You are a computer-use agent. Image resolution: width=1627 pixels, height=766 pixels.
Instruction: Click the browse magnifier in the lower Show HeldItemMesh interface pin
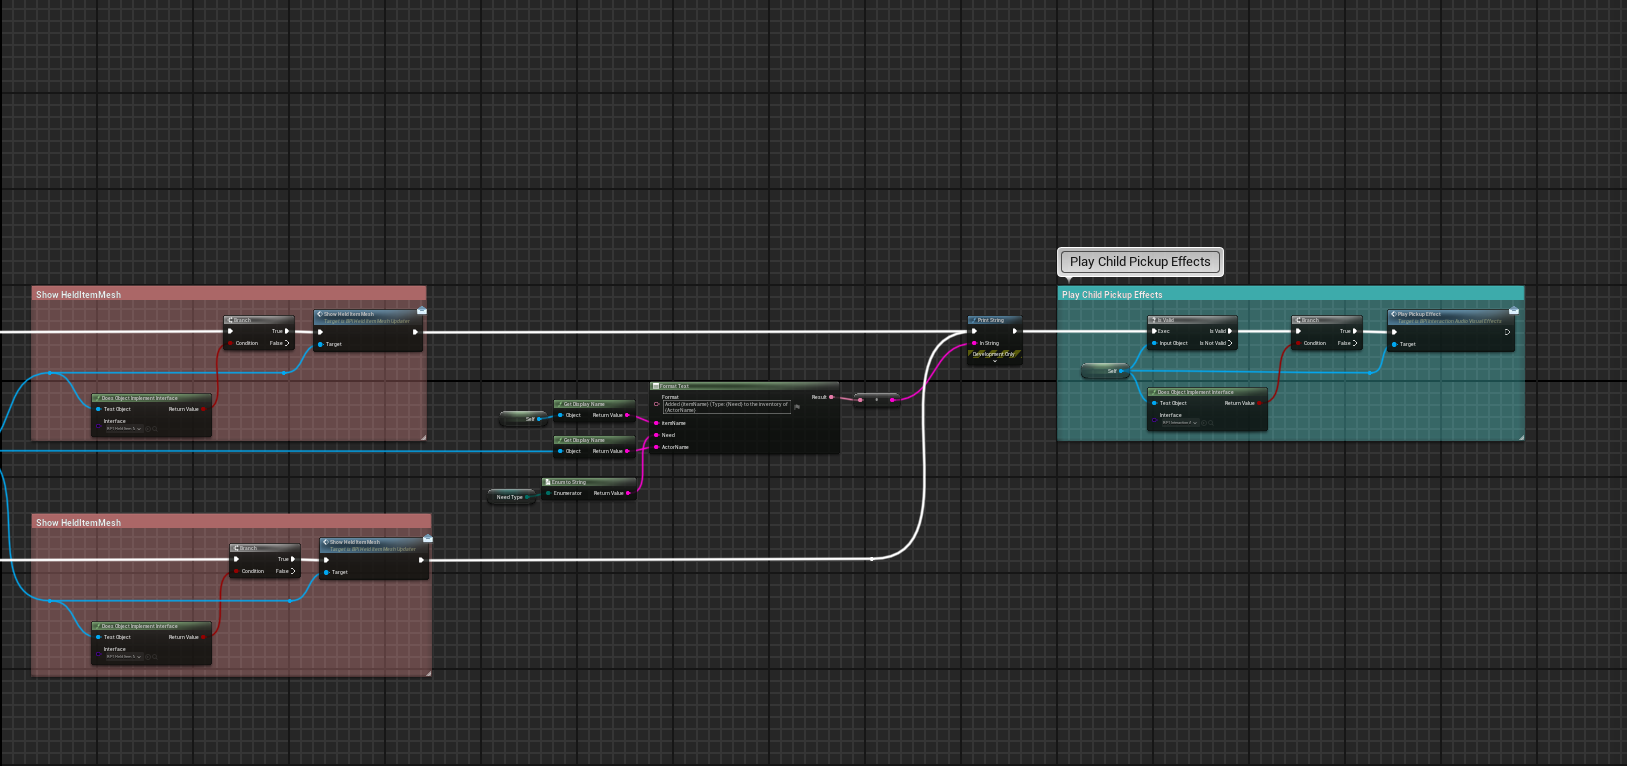[156, 656]
